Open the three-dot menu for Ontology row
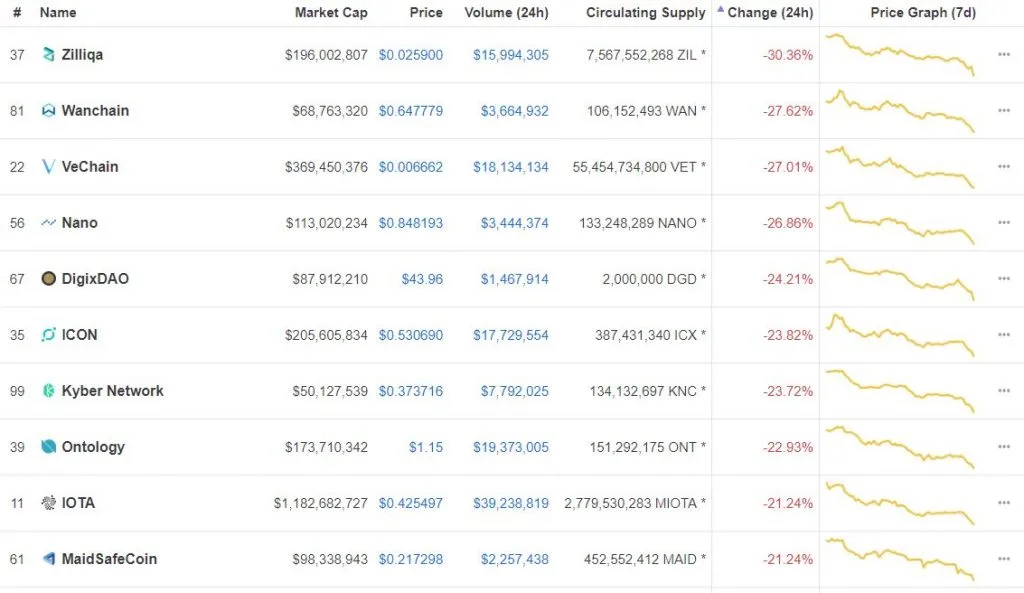The image size is (1024, 593). pyautogui.click(x=1004, y=447)
